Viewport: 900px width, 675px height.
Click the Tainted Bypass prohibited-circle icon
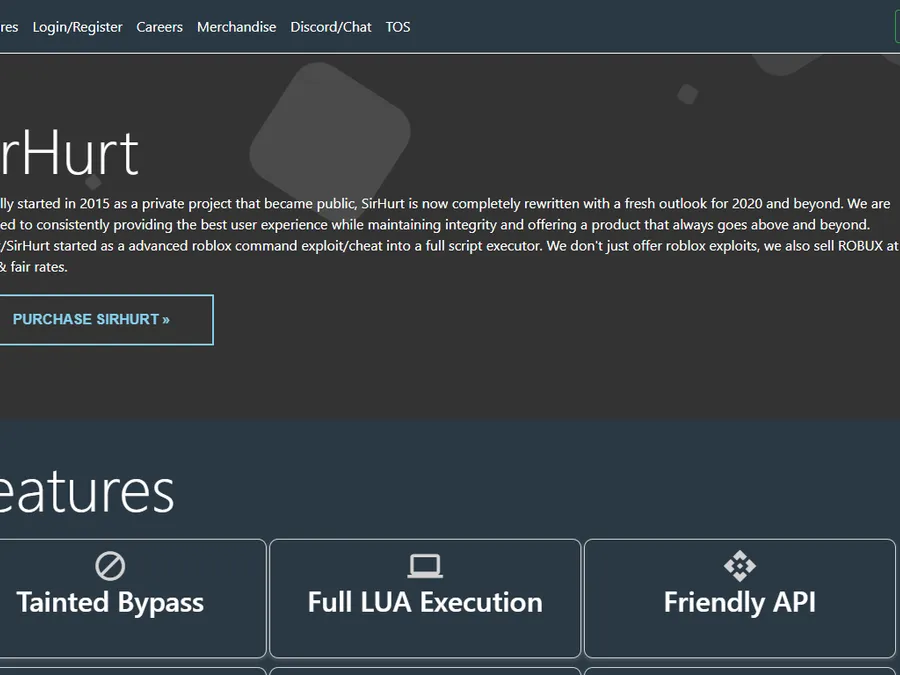(x=110, y=566)
